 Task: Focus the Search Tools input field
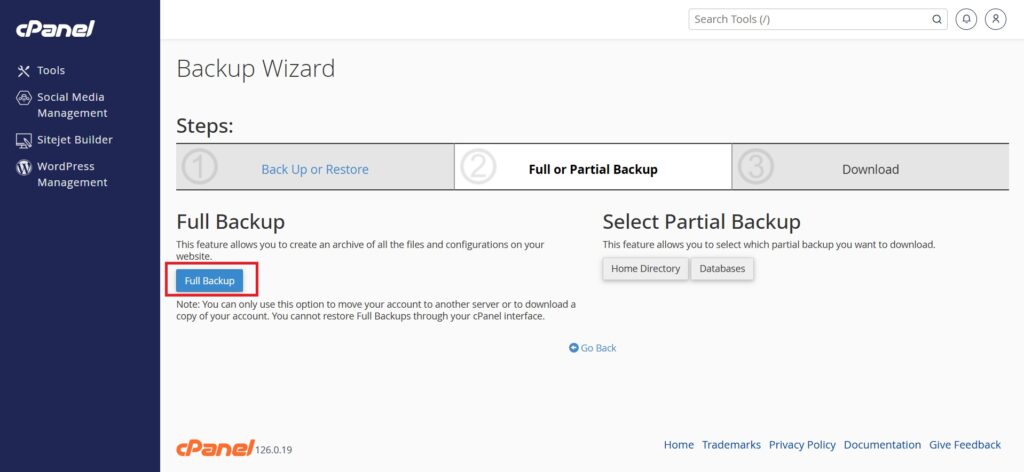pyautogui.click(x=810, y=20)
